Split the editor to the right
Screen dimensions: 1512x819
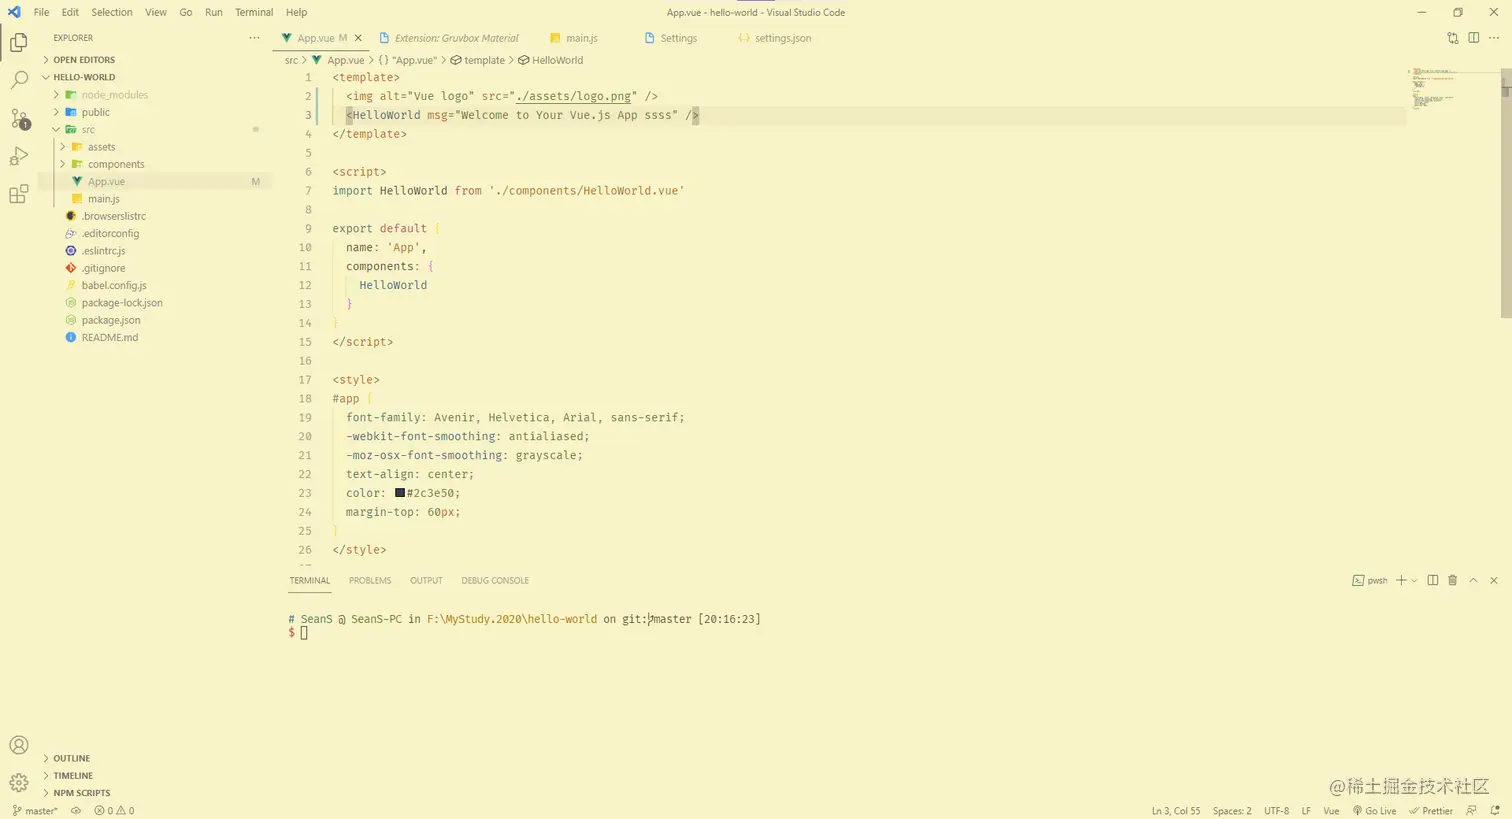pos(1474,38)
